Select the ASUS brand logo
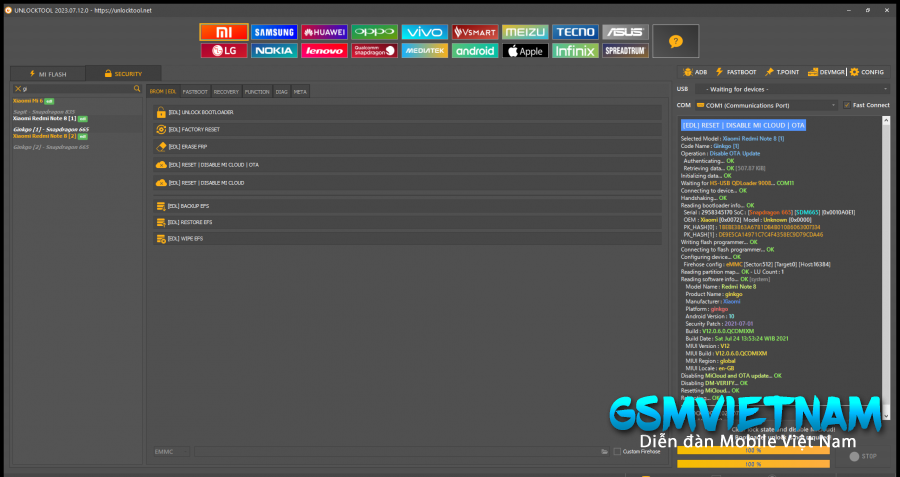 click(x=626, y=32)
